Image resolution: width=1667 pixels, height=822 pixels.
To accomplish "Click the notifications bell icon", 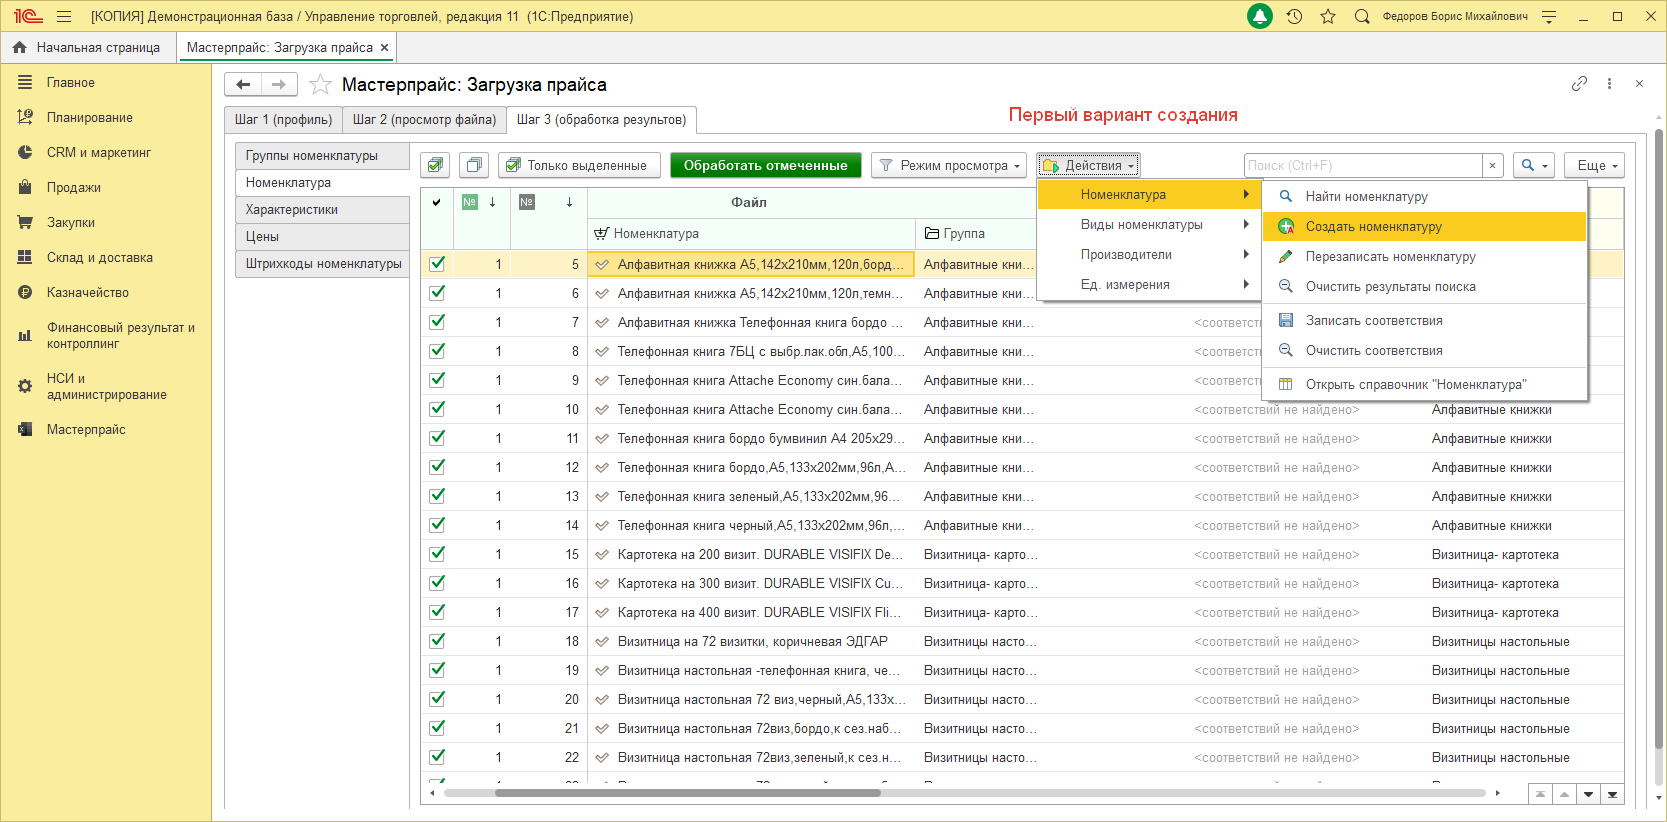I will point(1260,17).
